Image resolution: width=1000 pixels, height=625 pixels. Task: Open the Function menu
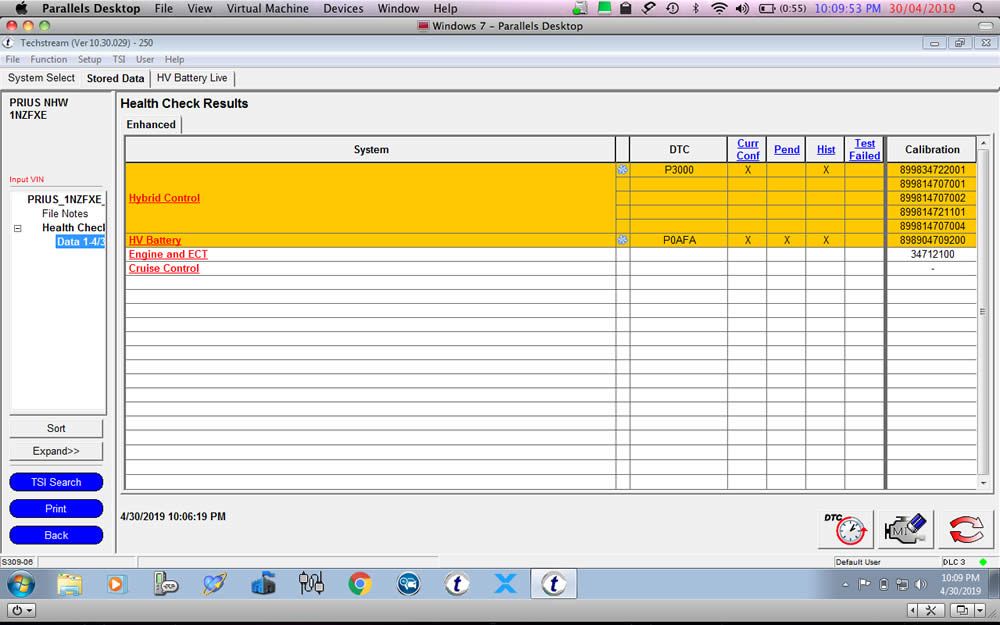[x=48, y=59]
